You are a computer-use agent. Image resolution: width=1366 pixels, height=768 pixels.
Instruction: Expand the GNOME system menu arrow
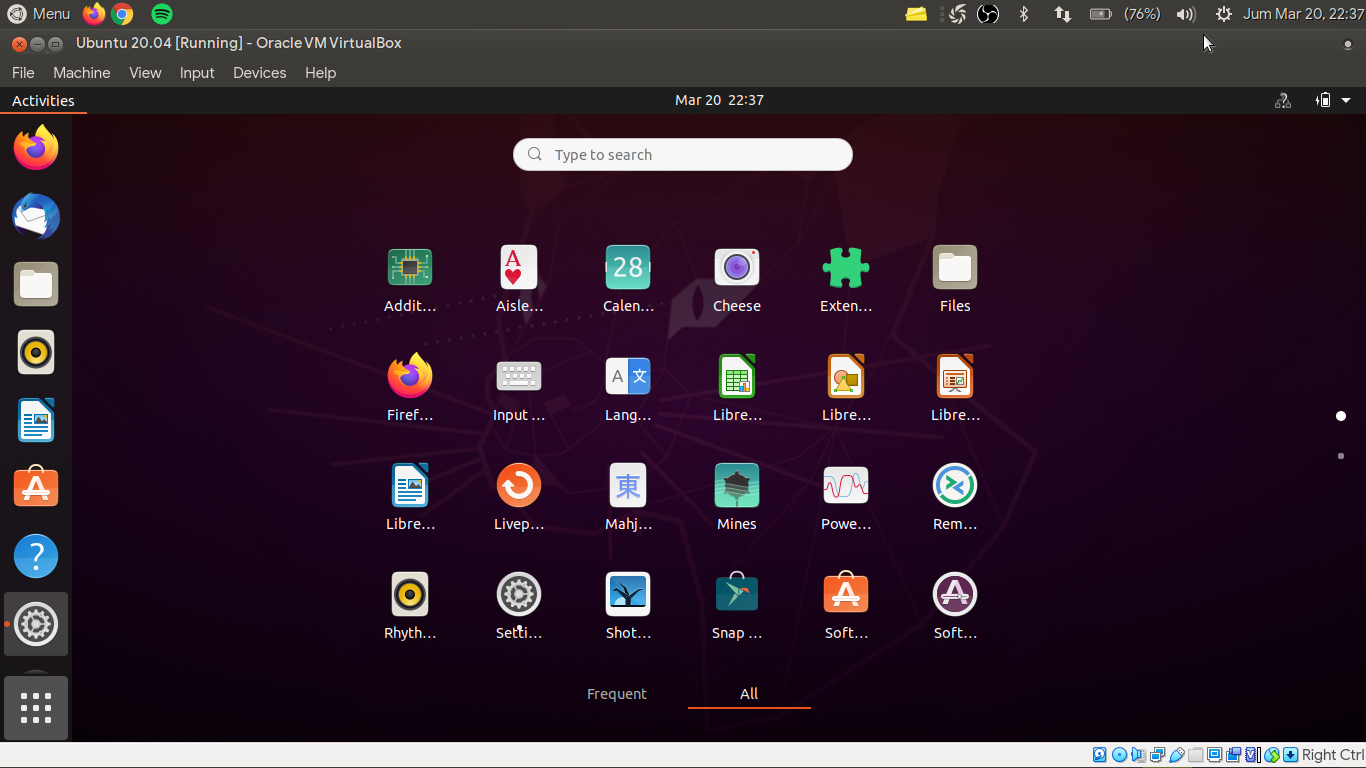click(x=1346, y=100)
